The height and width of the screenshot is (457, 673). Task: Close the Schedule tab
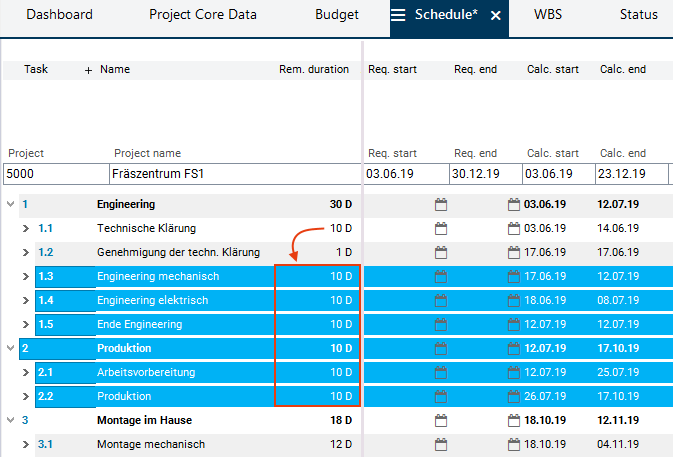coord(495,16)
